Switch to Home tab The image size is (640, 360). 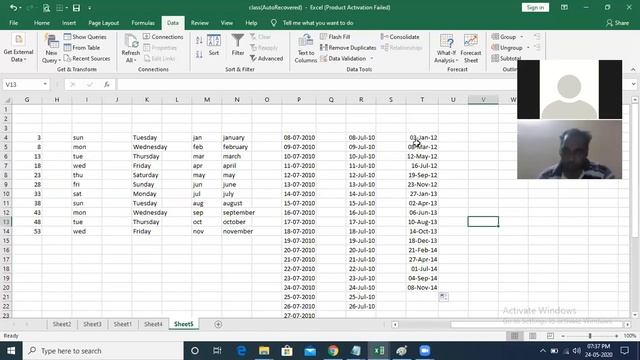tap(42, 23)
